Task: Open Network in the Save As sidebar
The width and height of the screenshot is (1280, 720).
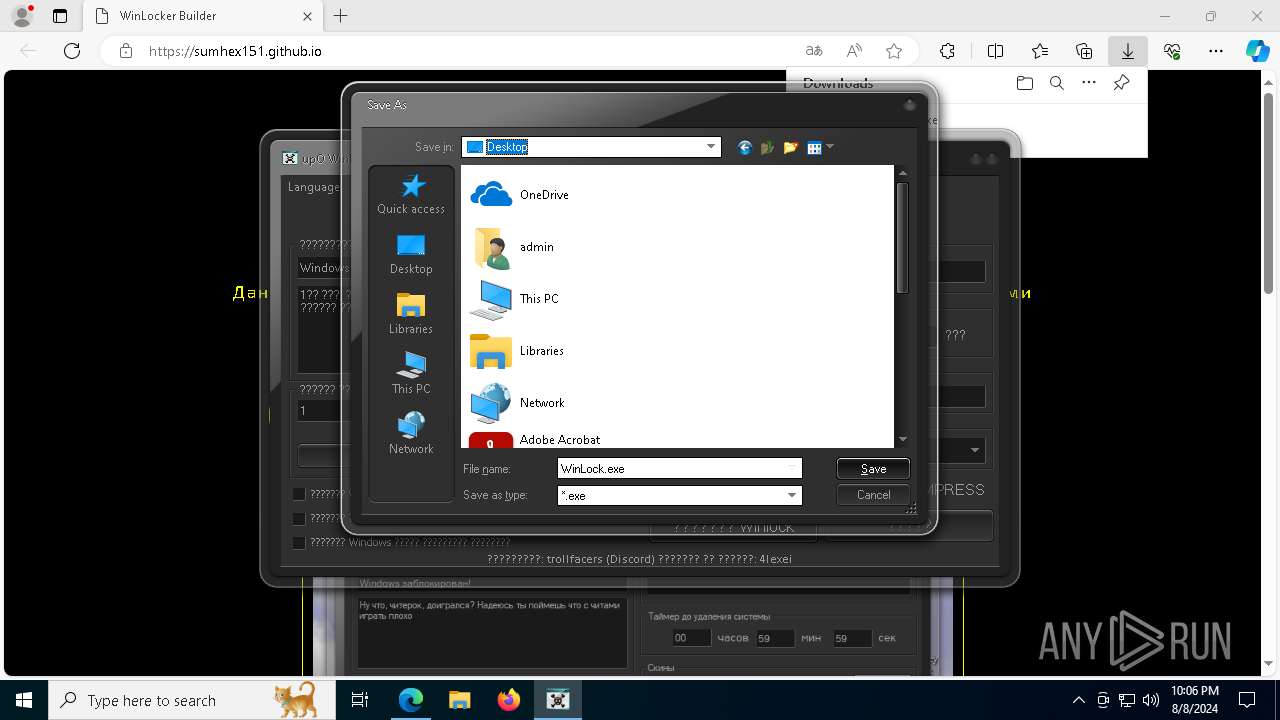Action: [411, 435]
